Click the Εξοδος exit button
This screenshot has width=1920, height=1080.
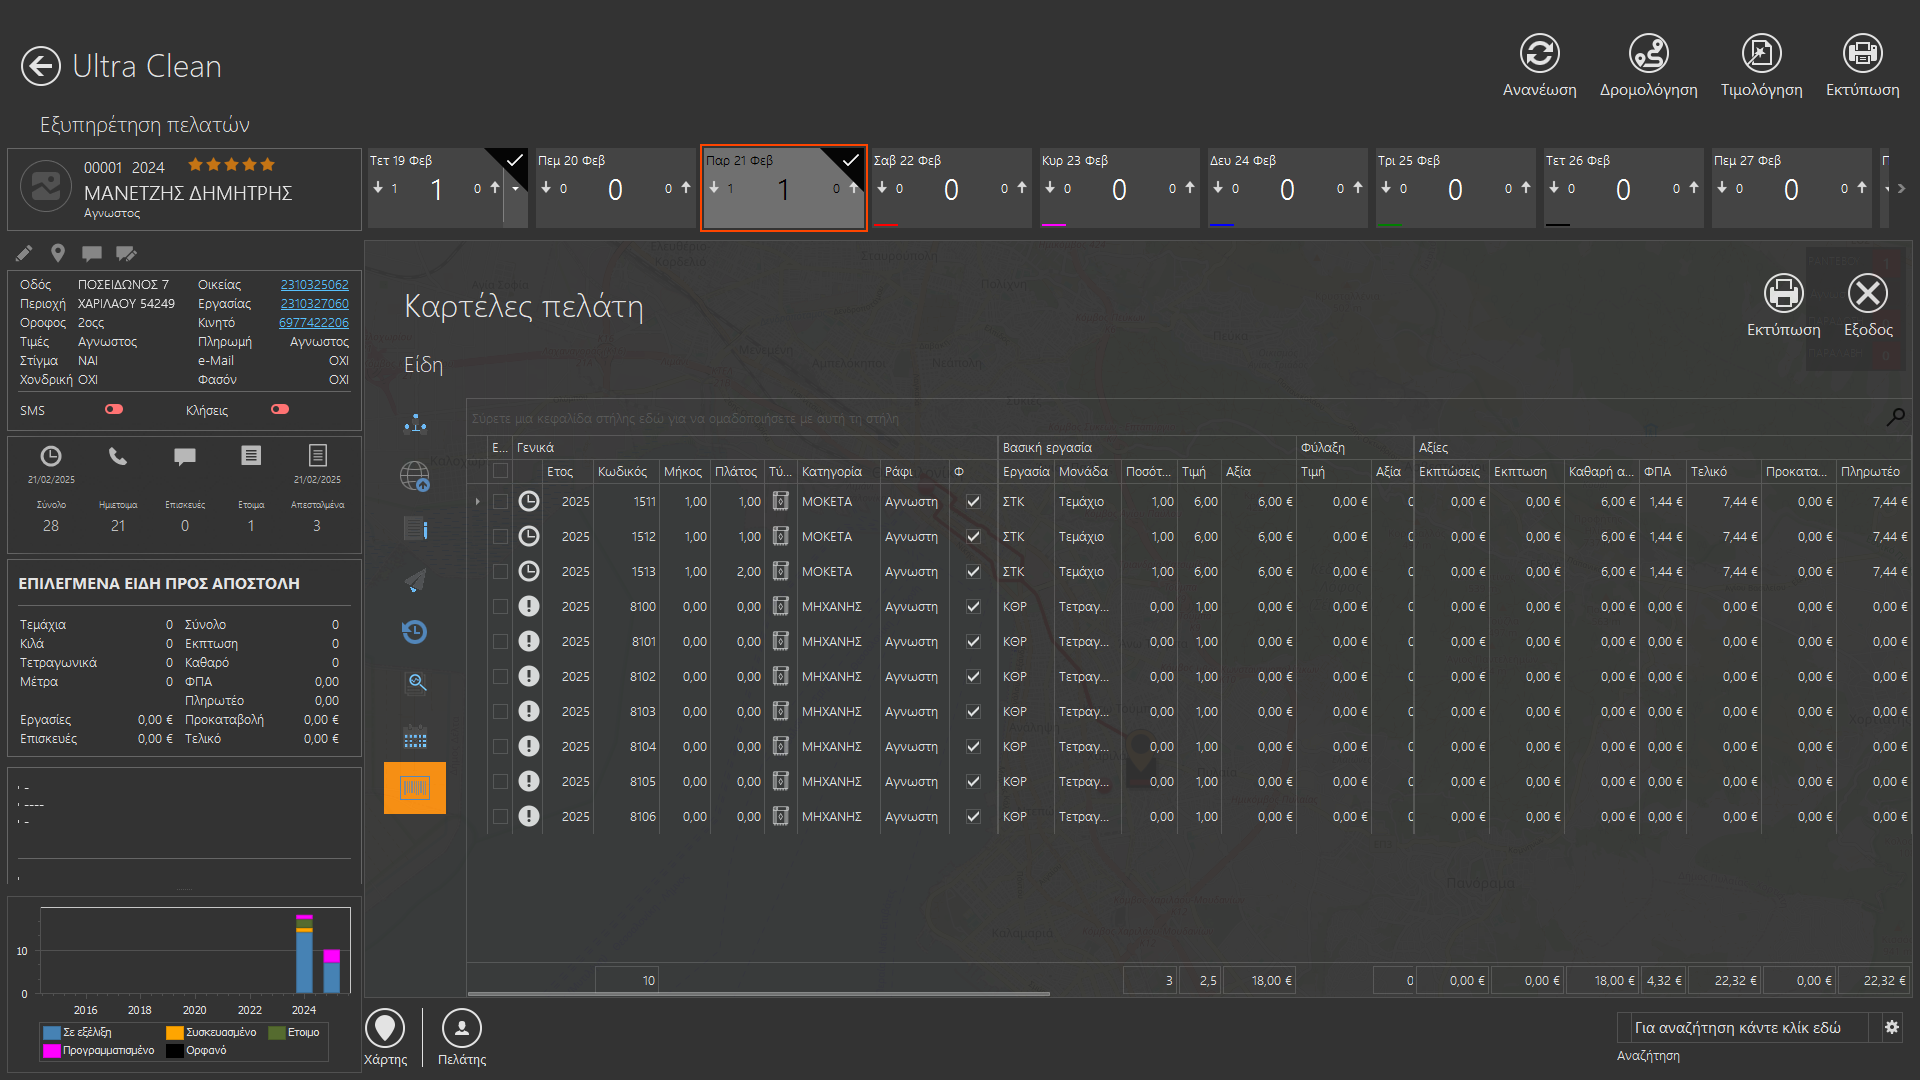[1867, 295]
